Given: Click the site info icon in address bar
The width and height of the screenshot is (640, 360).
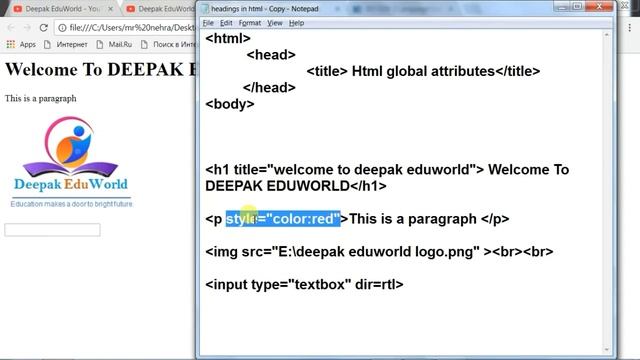Looking at the screenshot, I should point(62,28).
